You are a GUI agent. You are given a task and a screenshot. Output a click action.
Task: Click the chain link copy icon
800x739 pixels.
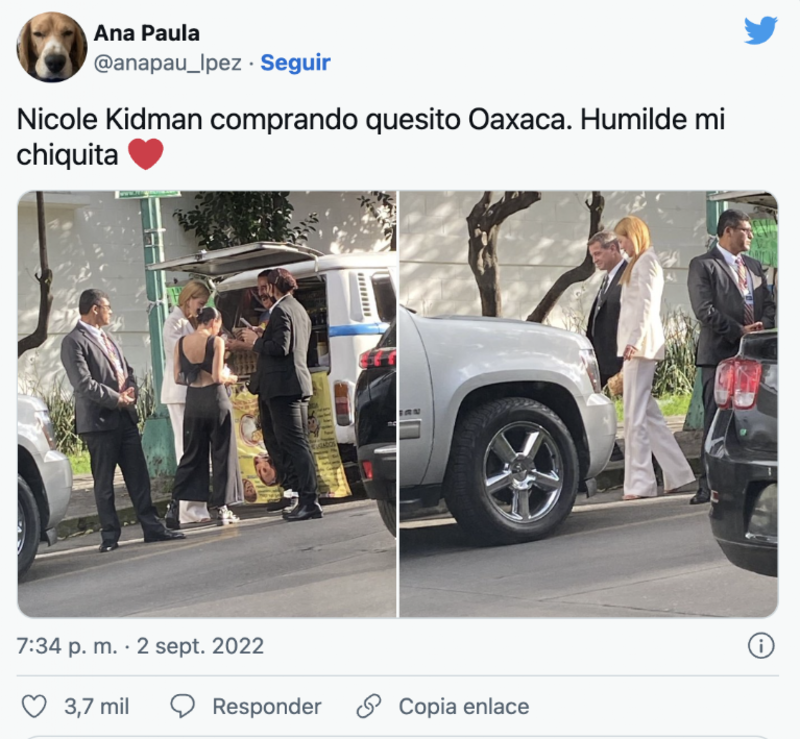point(369,706)
